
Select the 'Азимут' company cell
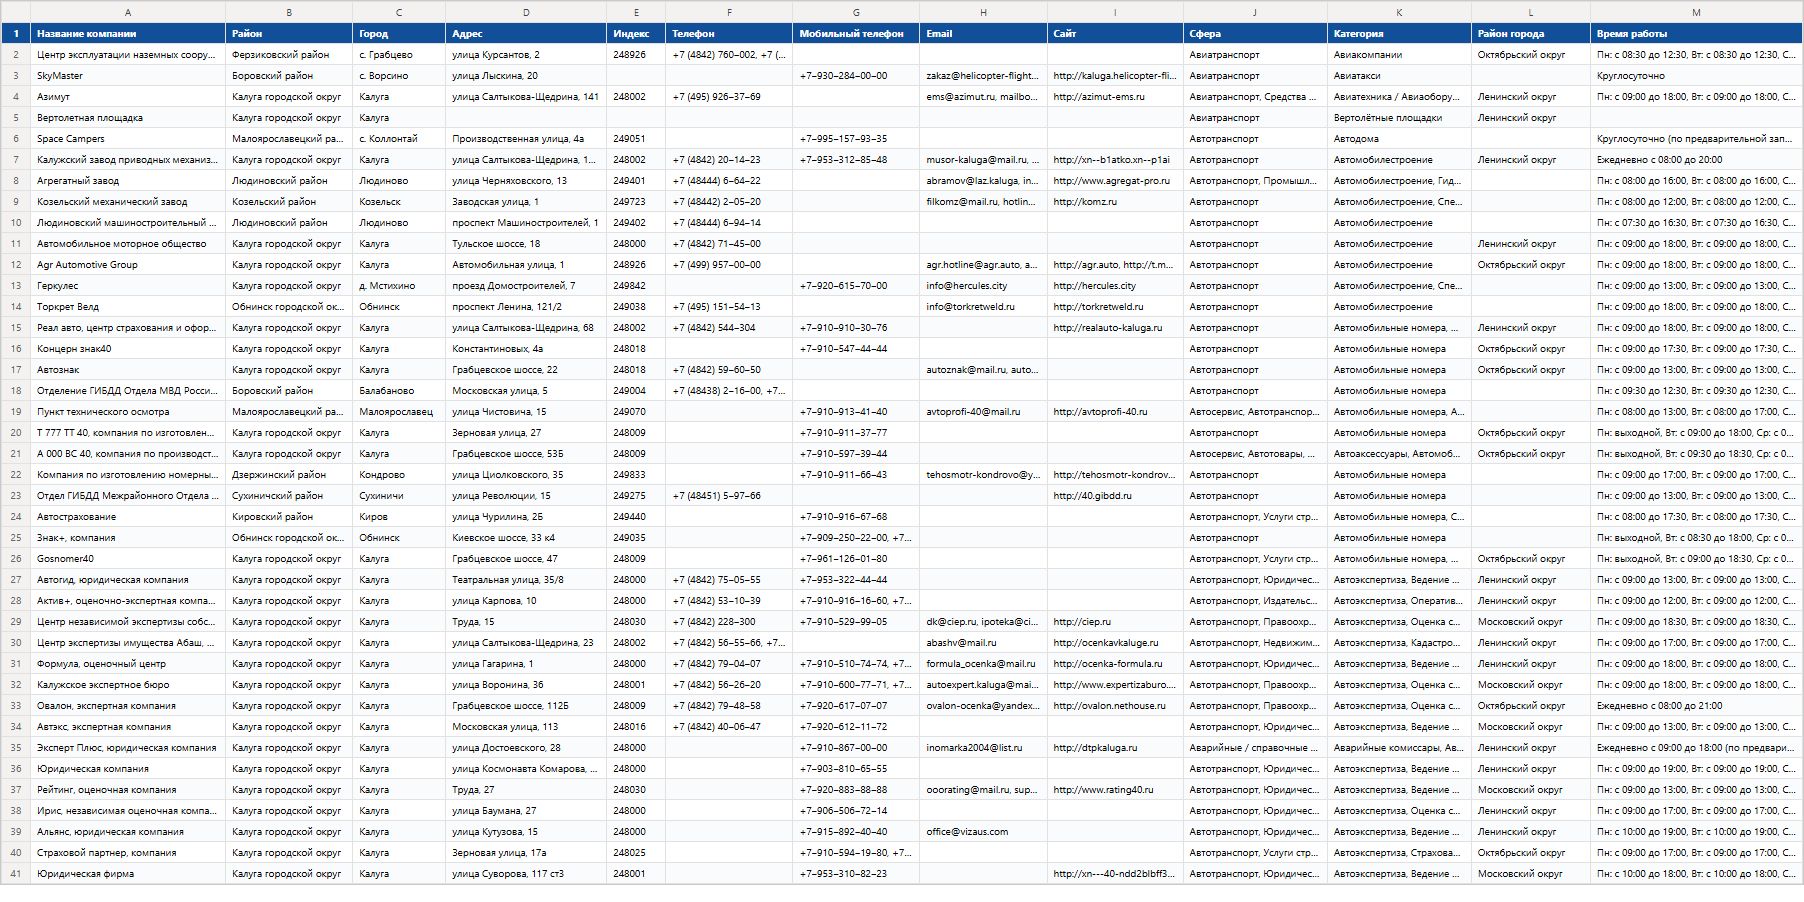128,97
